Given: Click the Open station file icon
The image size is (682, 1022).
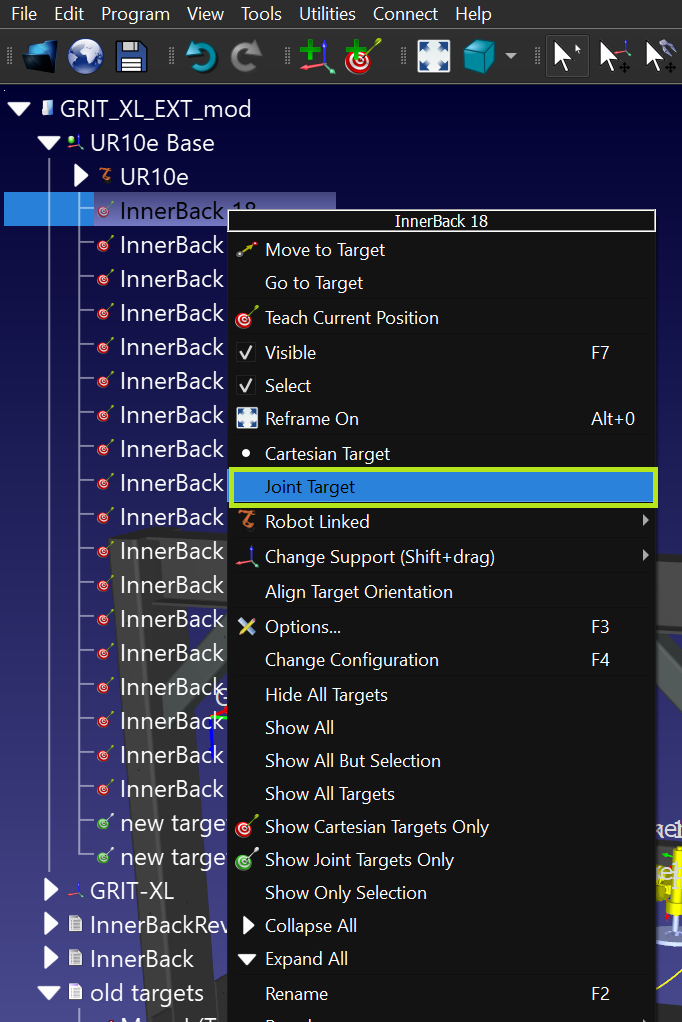Looking at the screenshot, I should click(40, 56).
